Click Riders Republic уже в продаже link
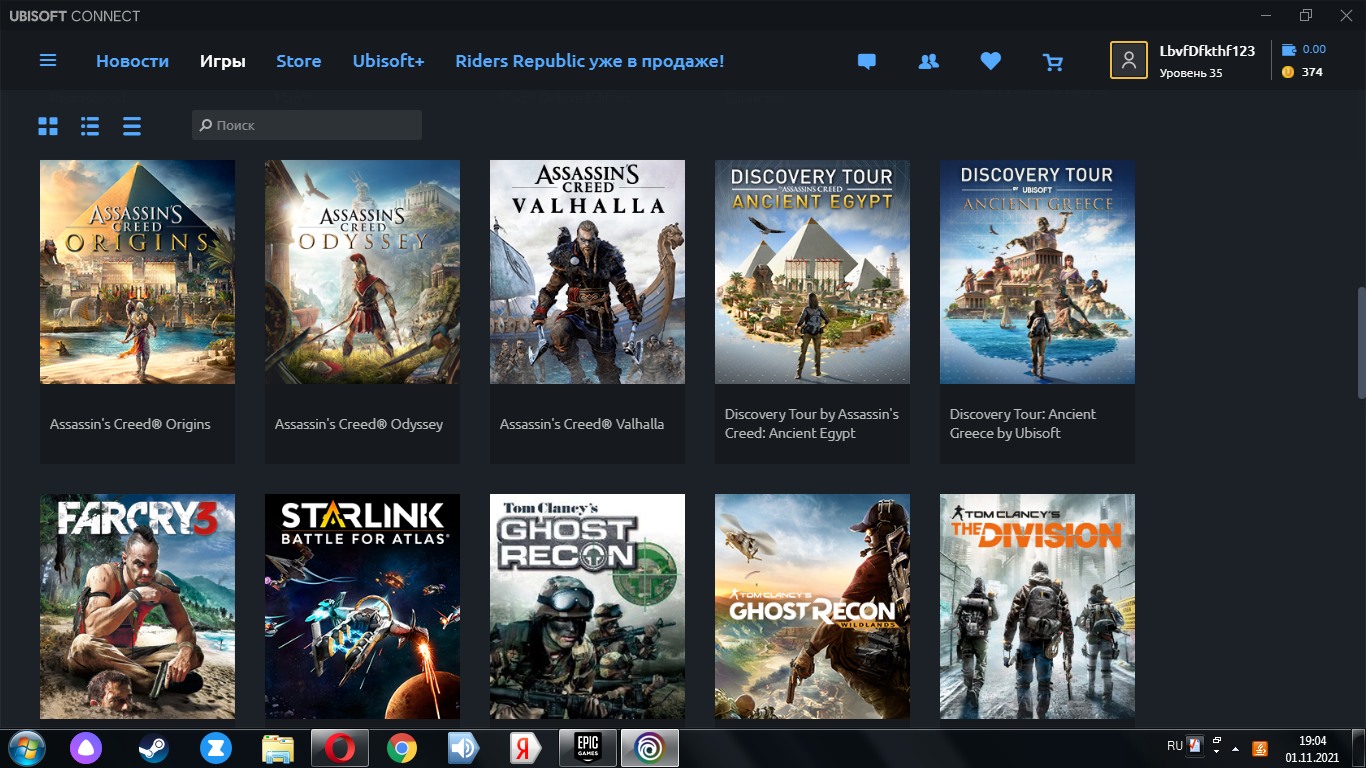 point(590,61)
